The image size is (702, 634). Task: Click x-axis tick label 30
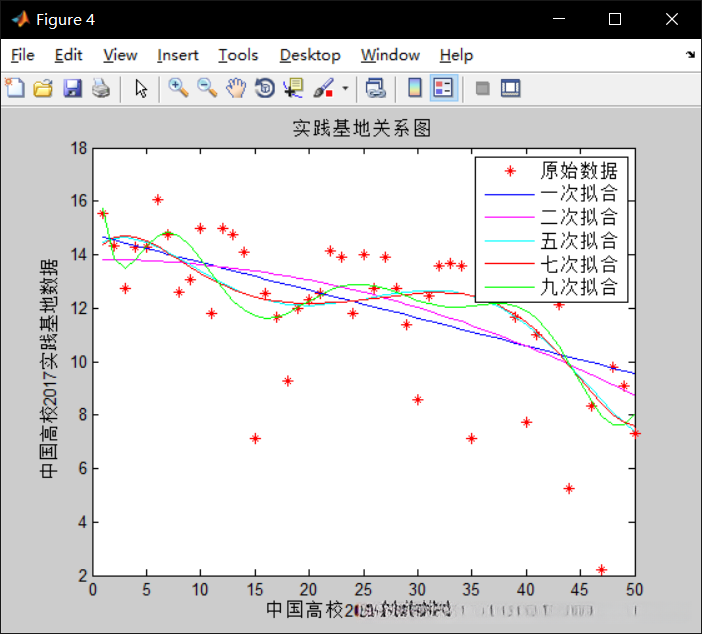(x=417, y=590)
